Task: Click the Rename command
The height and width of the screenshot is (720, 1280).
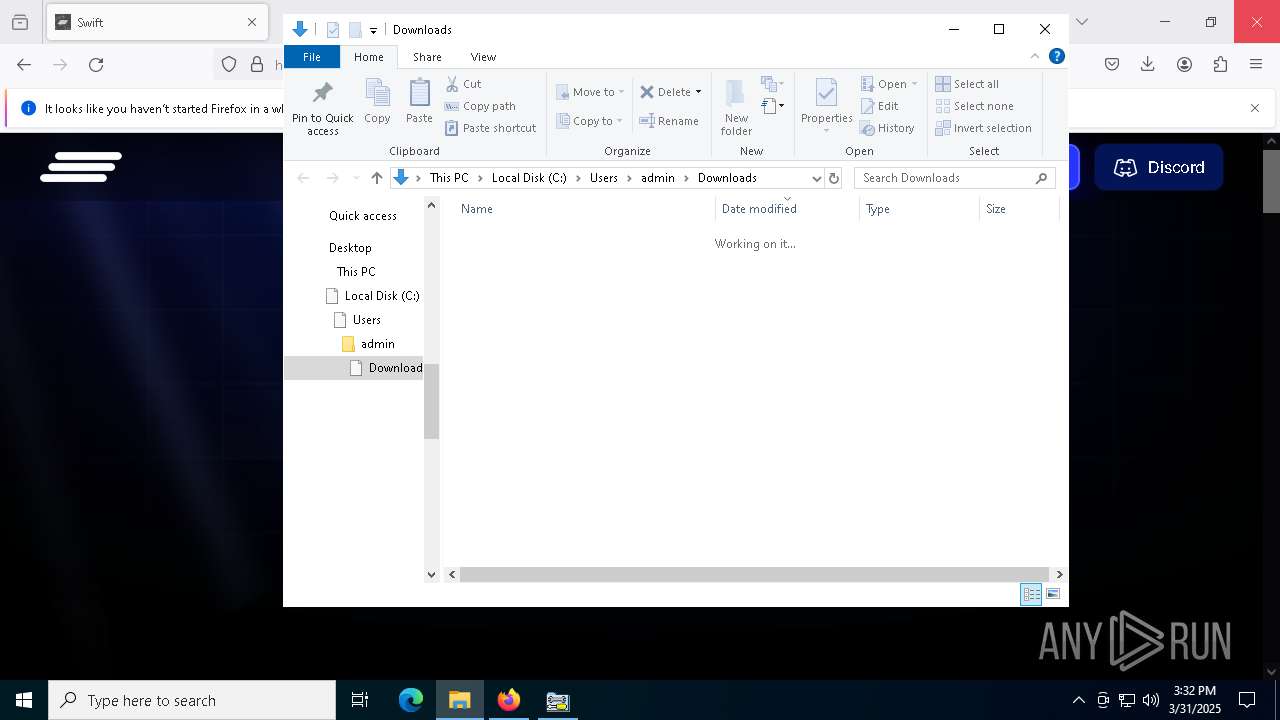Action: (x=669, y=121)
